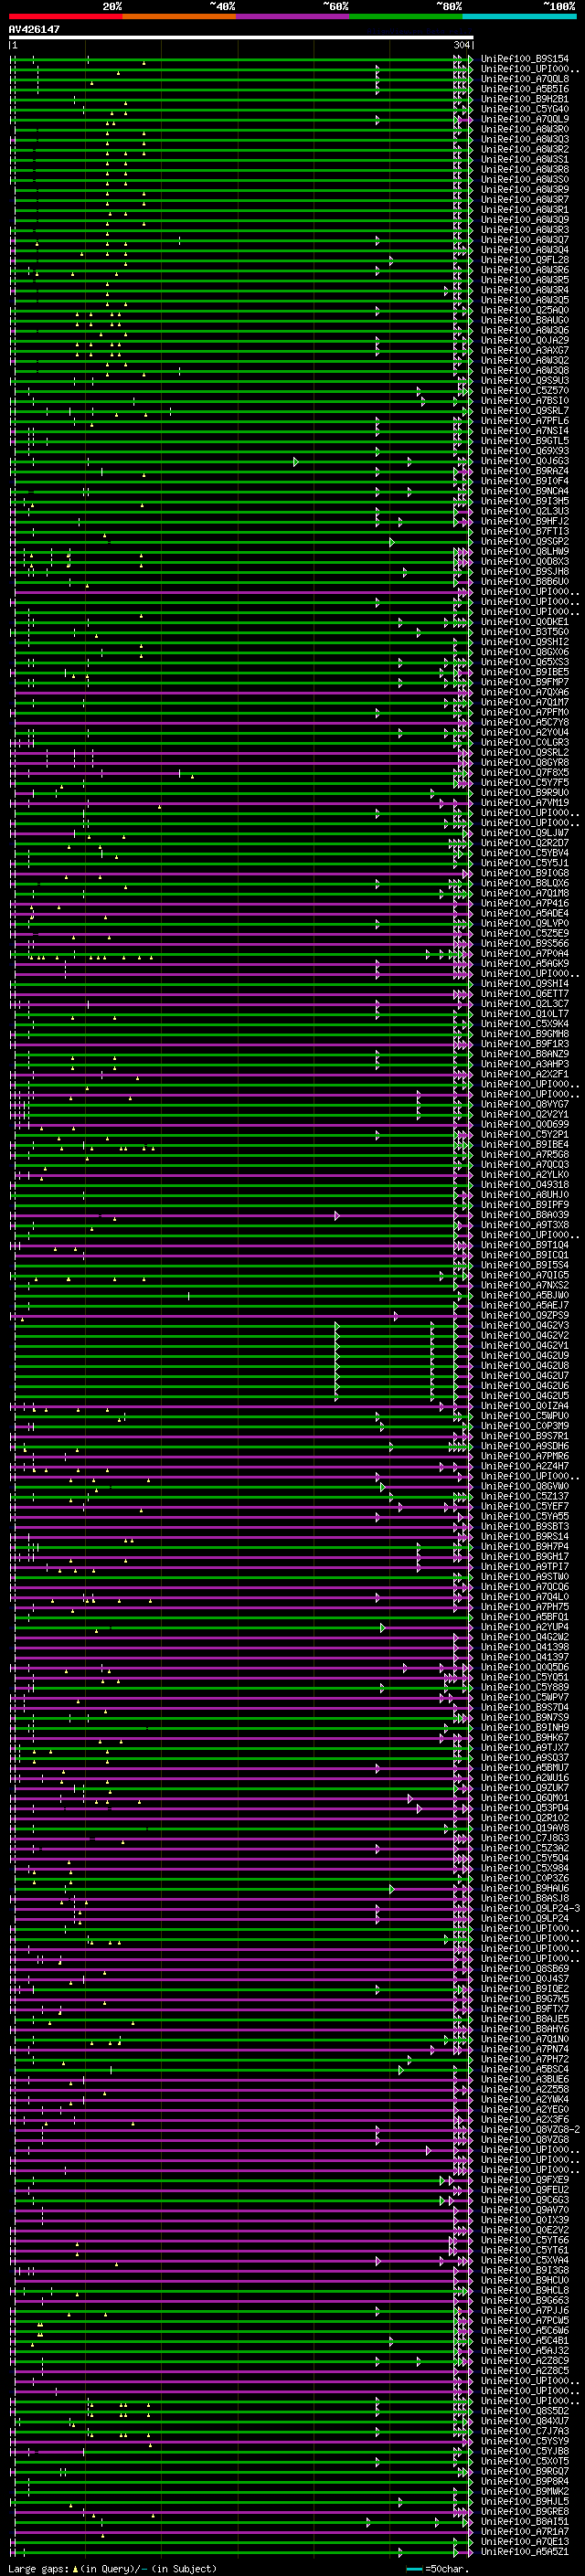Select the UniRef100_B9RGQ7 label
This screenshot has height=2576, width=585.
tap(525, 2471)
